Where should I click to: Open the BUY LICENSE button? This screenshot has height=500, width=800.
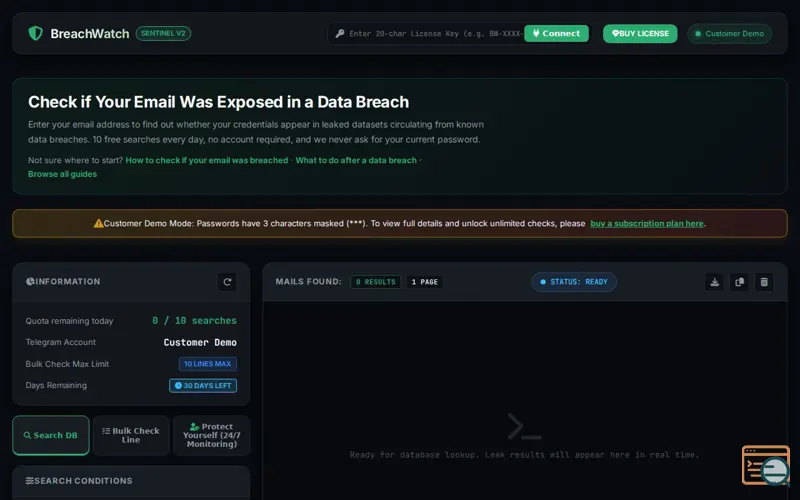[x=640, y=34]
